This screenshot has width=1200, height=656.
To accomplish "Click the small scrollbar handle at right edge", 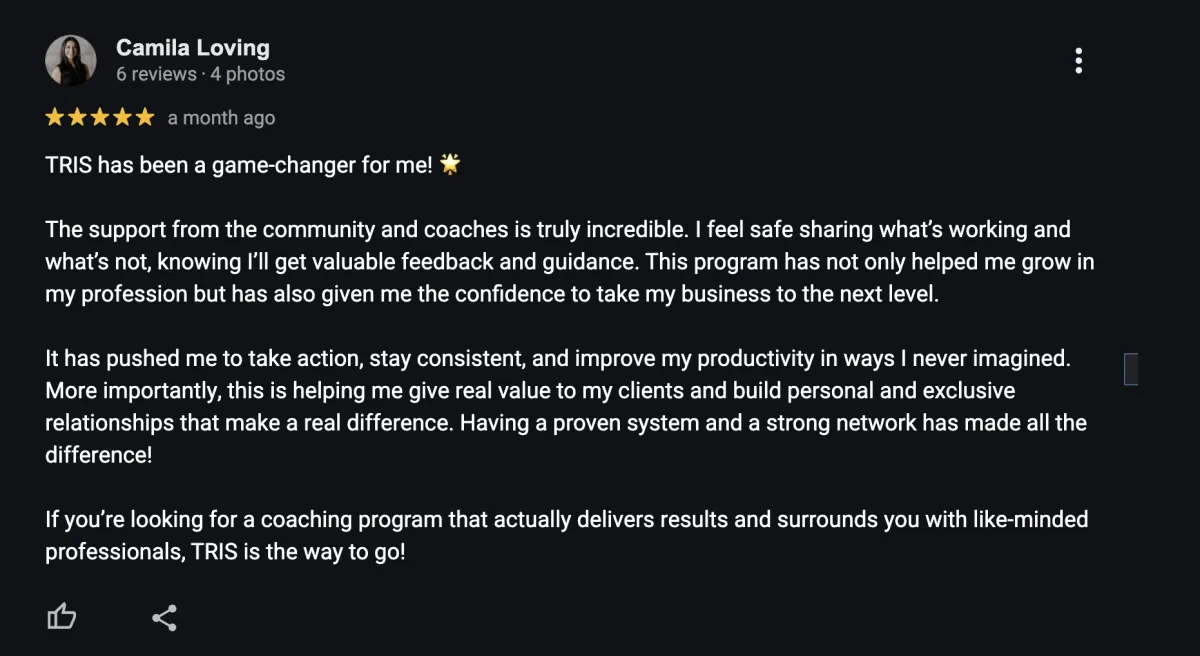I will (1131, 368).
